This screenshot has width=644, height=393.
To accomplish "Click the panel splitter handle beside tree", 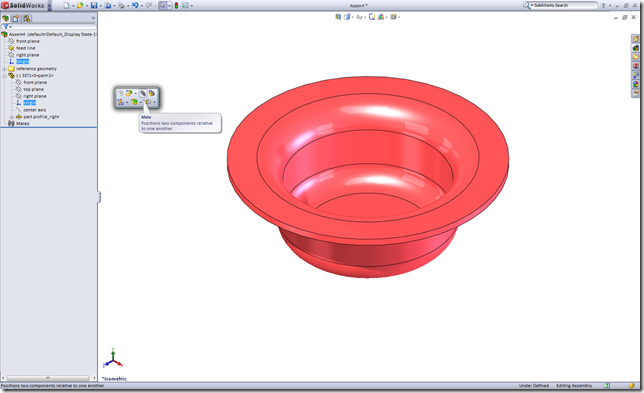I will point(99,197).
